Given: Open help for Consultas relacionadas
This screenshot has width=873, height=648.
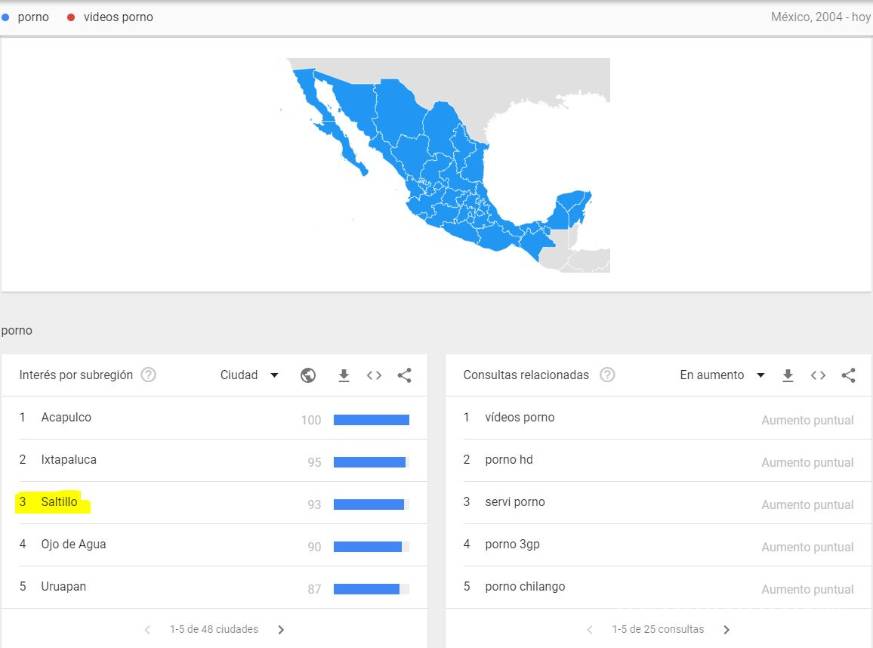Looking at the screenshot, I should tap(606, 375).
